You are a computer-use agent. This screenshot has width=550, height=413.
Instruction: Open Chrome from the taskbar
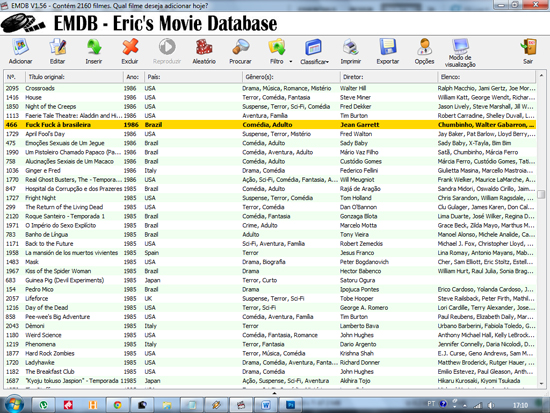coord(118,405)
